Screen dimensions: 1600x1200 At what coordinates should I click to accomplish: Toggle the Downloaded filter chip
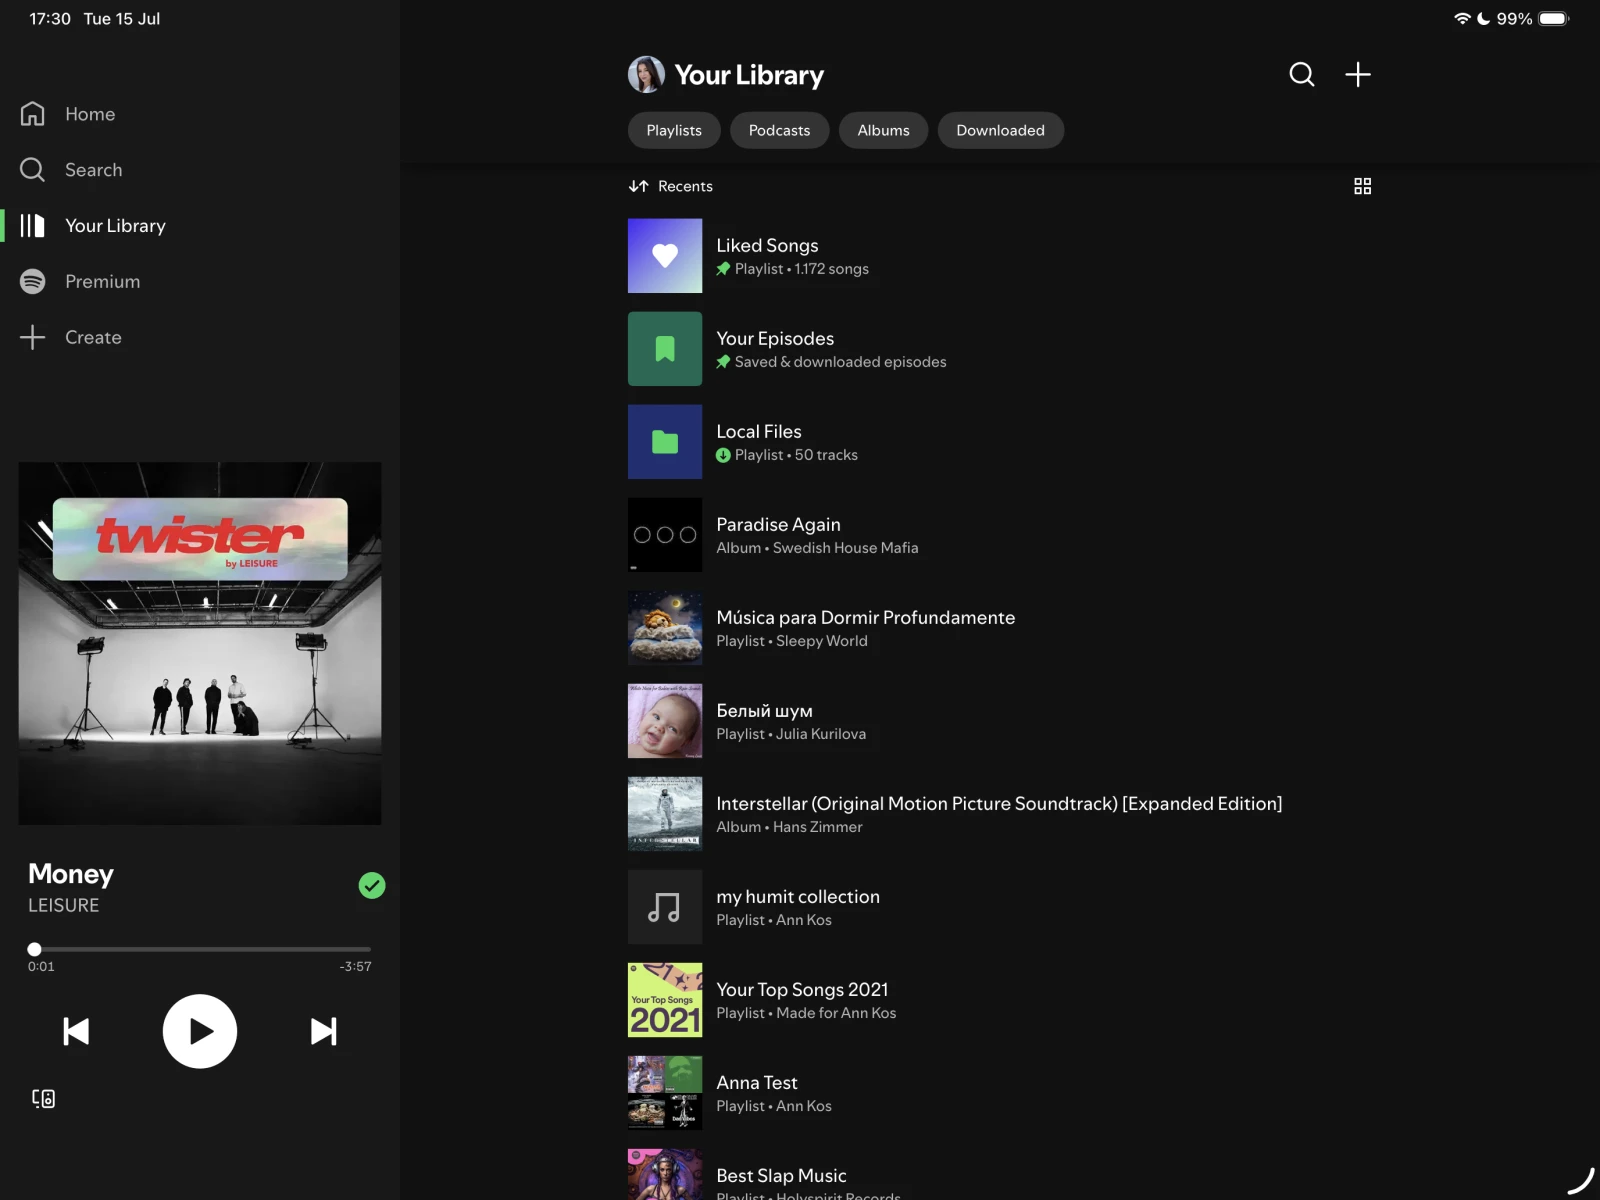coord(1000,130)
